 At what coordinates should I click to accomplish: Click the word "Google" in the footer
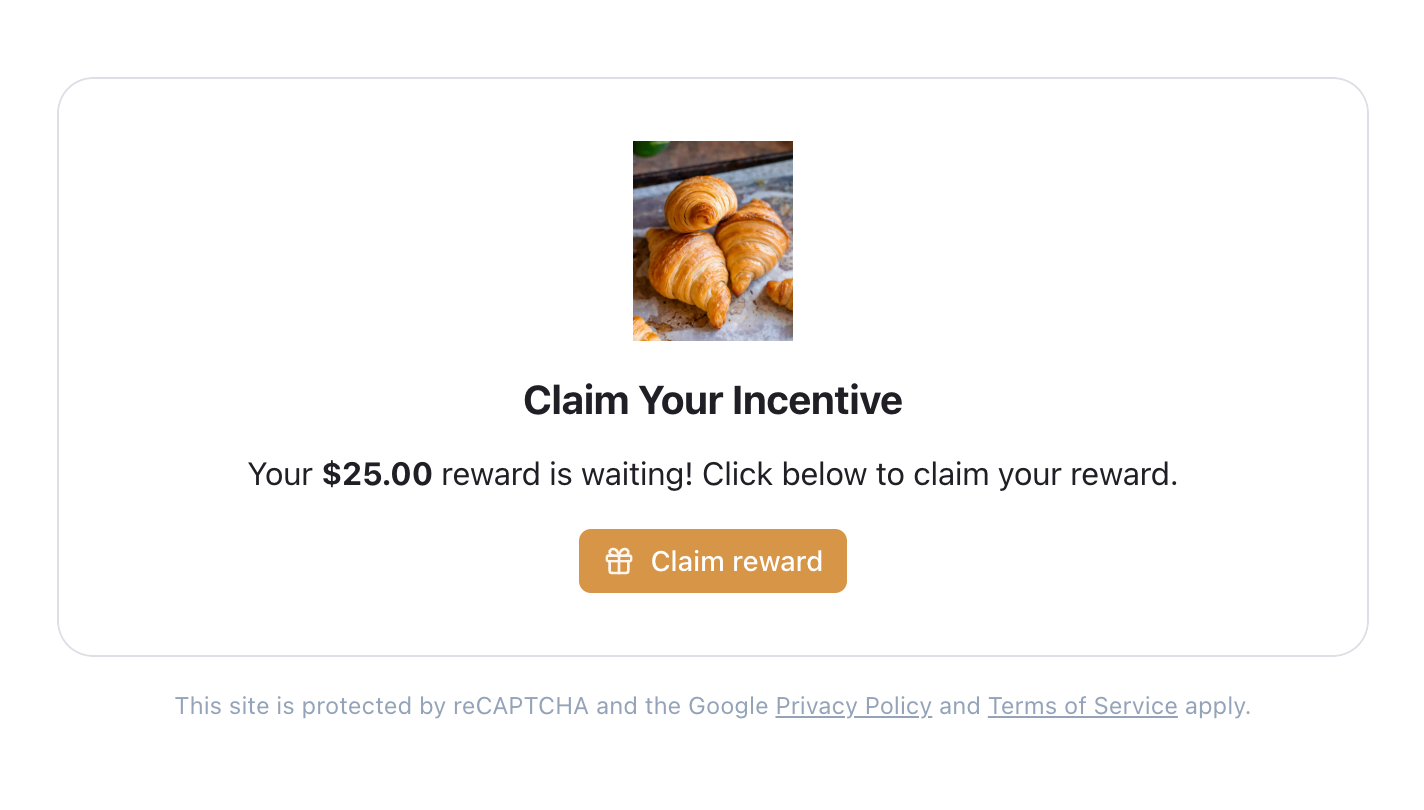coord(728,706)
